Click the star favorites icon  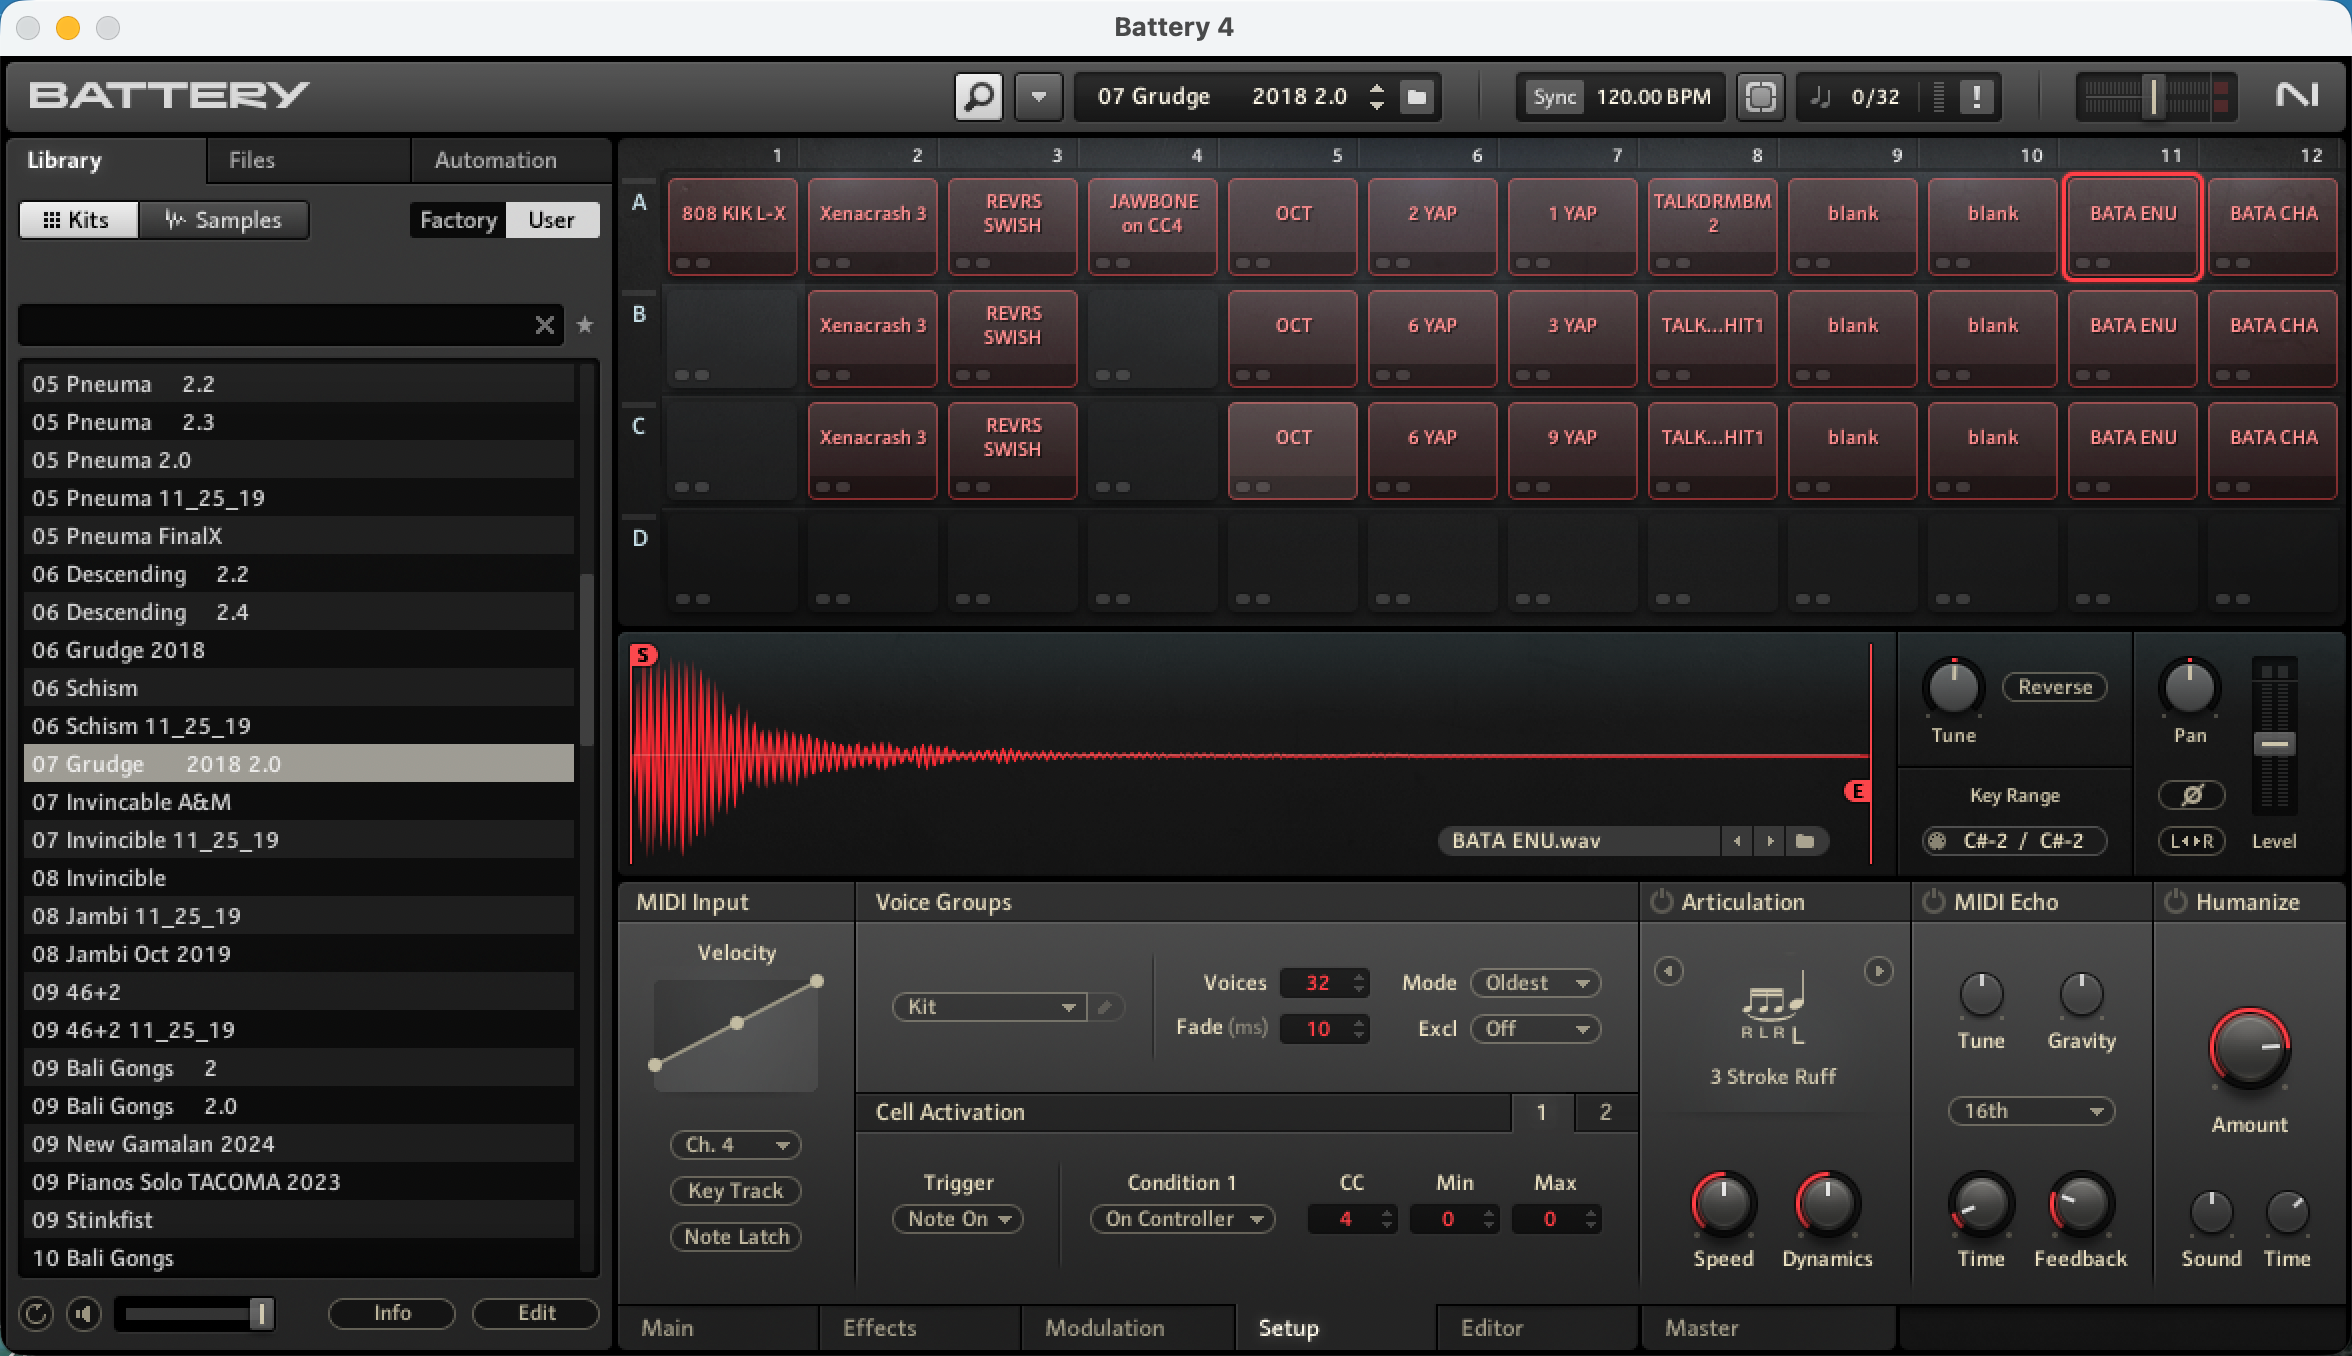585,325
